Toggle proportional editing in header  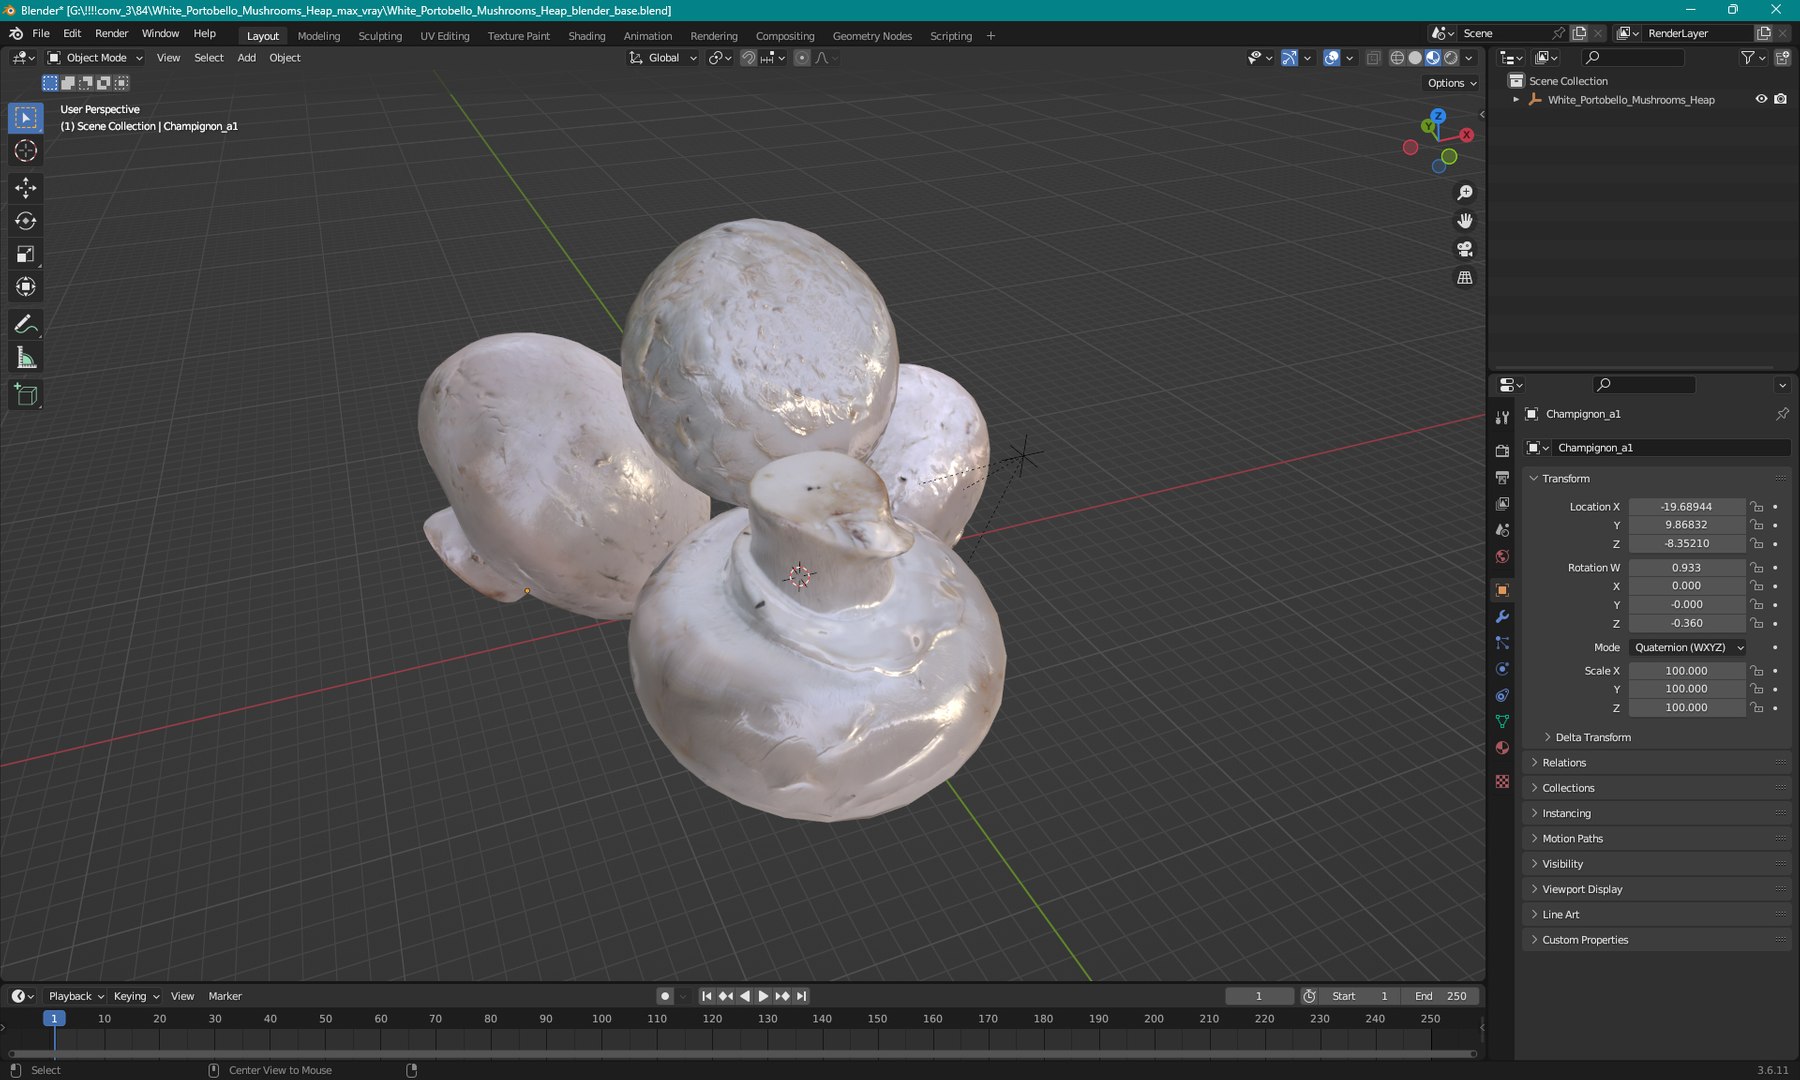801,58
